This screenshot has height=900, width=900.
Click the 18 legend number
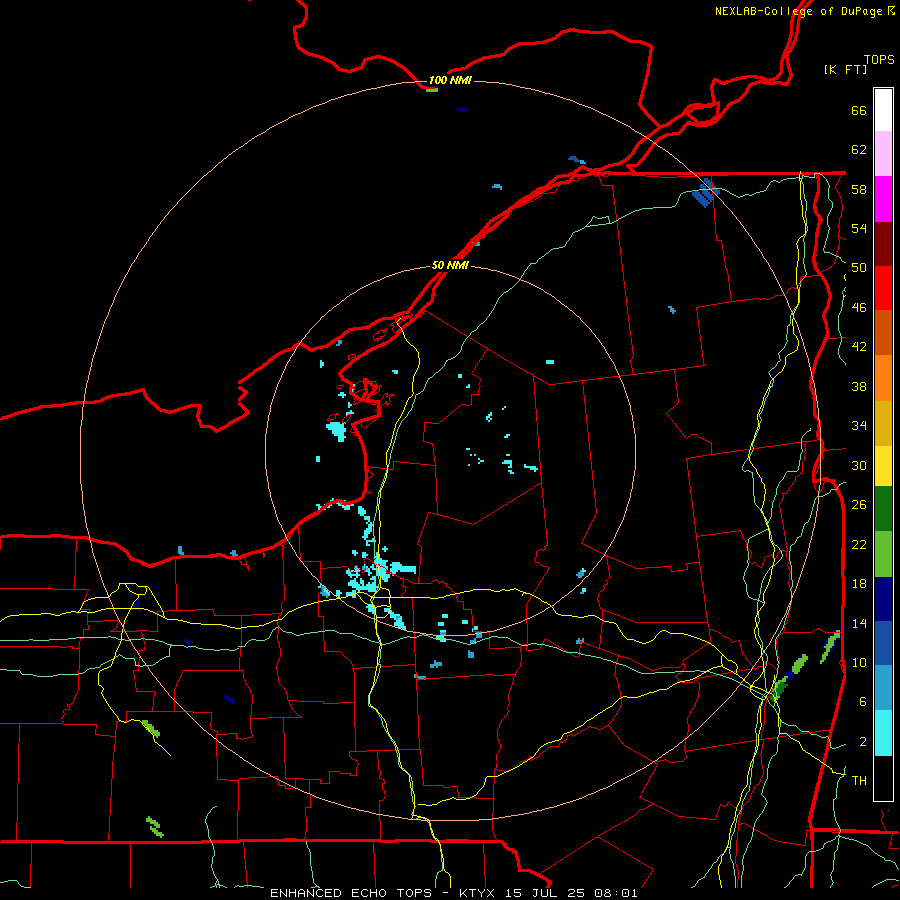(859, 584)
